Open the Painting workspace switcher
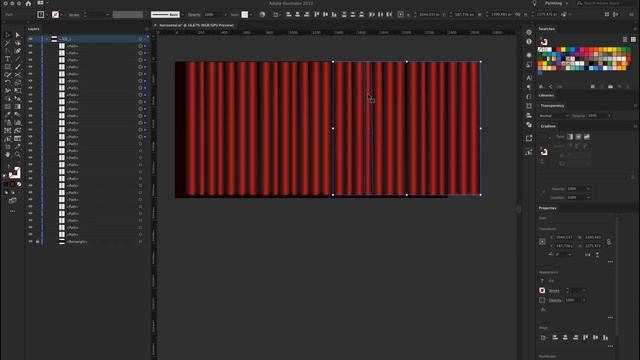640x360 pixels. coord(556,3)
